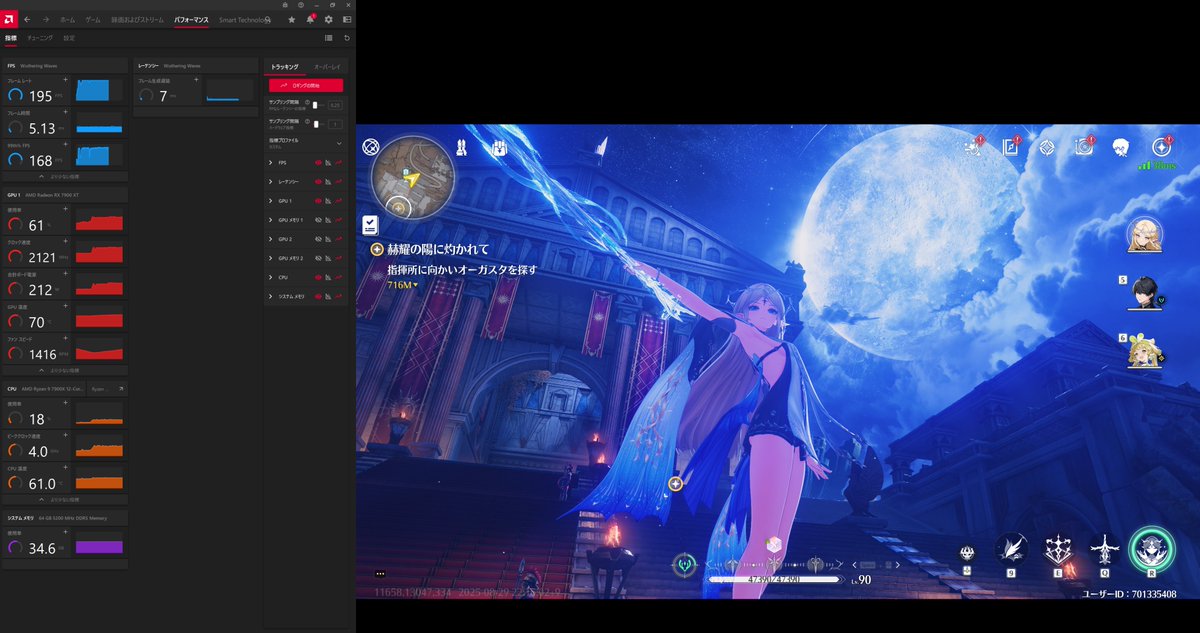Expand the GPU memory 1 row chevron
The image size is (1200, 633).
pyautogui.click(x=270, y=219)
